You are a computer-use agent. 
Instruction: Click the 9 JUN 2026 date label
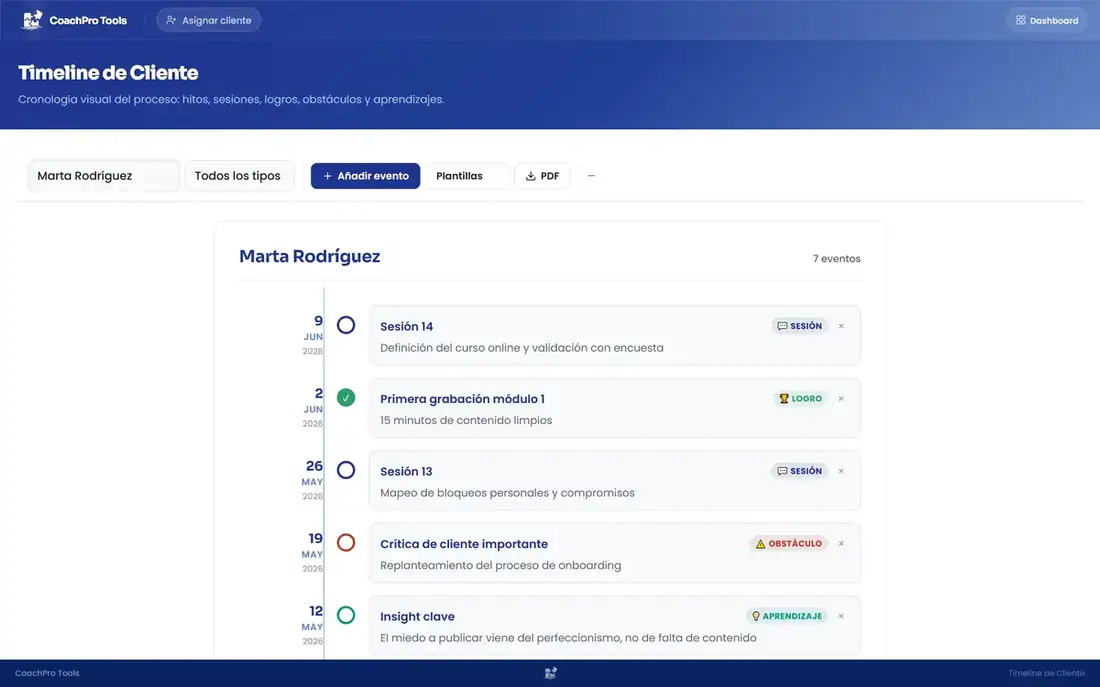(x=313, y=335)
